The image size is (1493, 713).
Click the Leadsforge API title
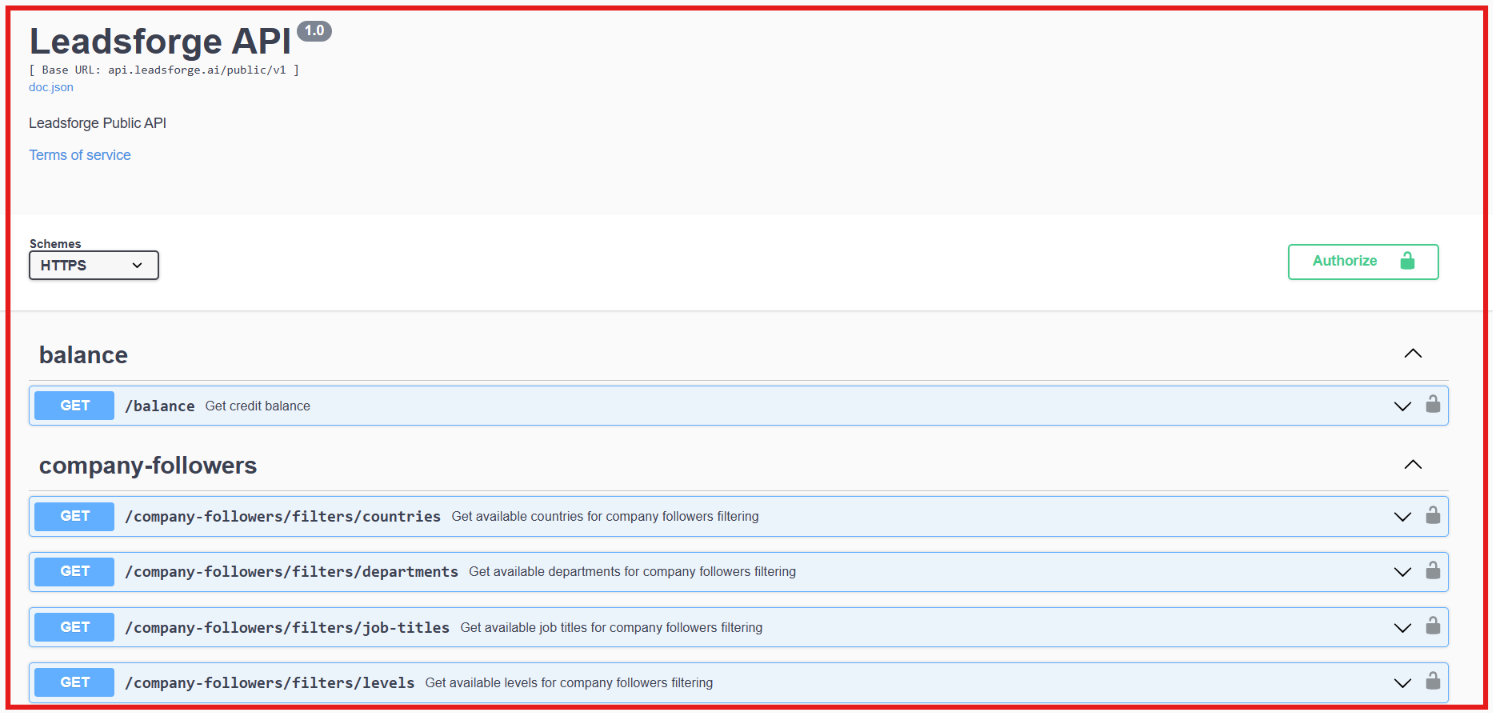160,41
